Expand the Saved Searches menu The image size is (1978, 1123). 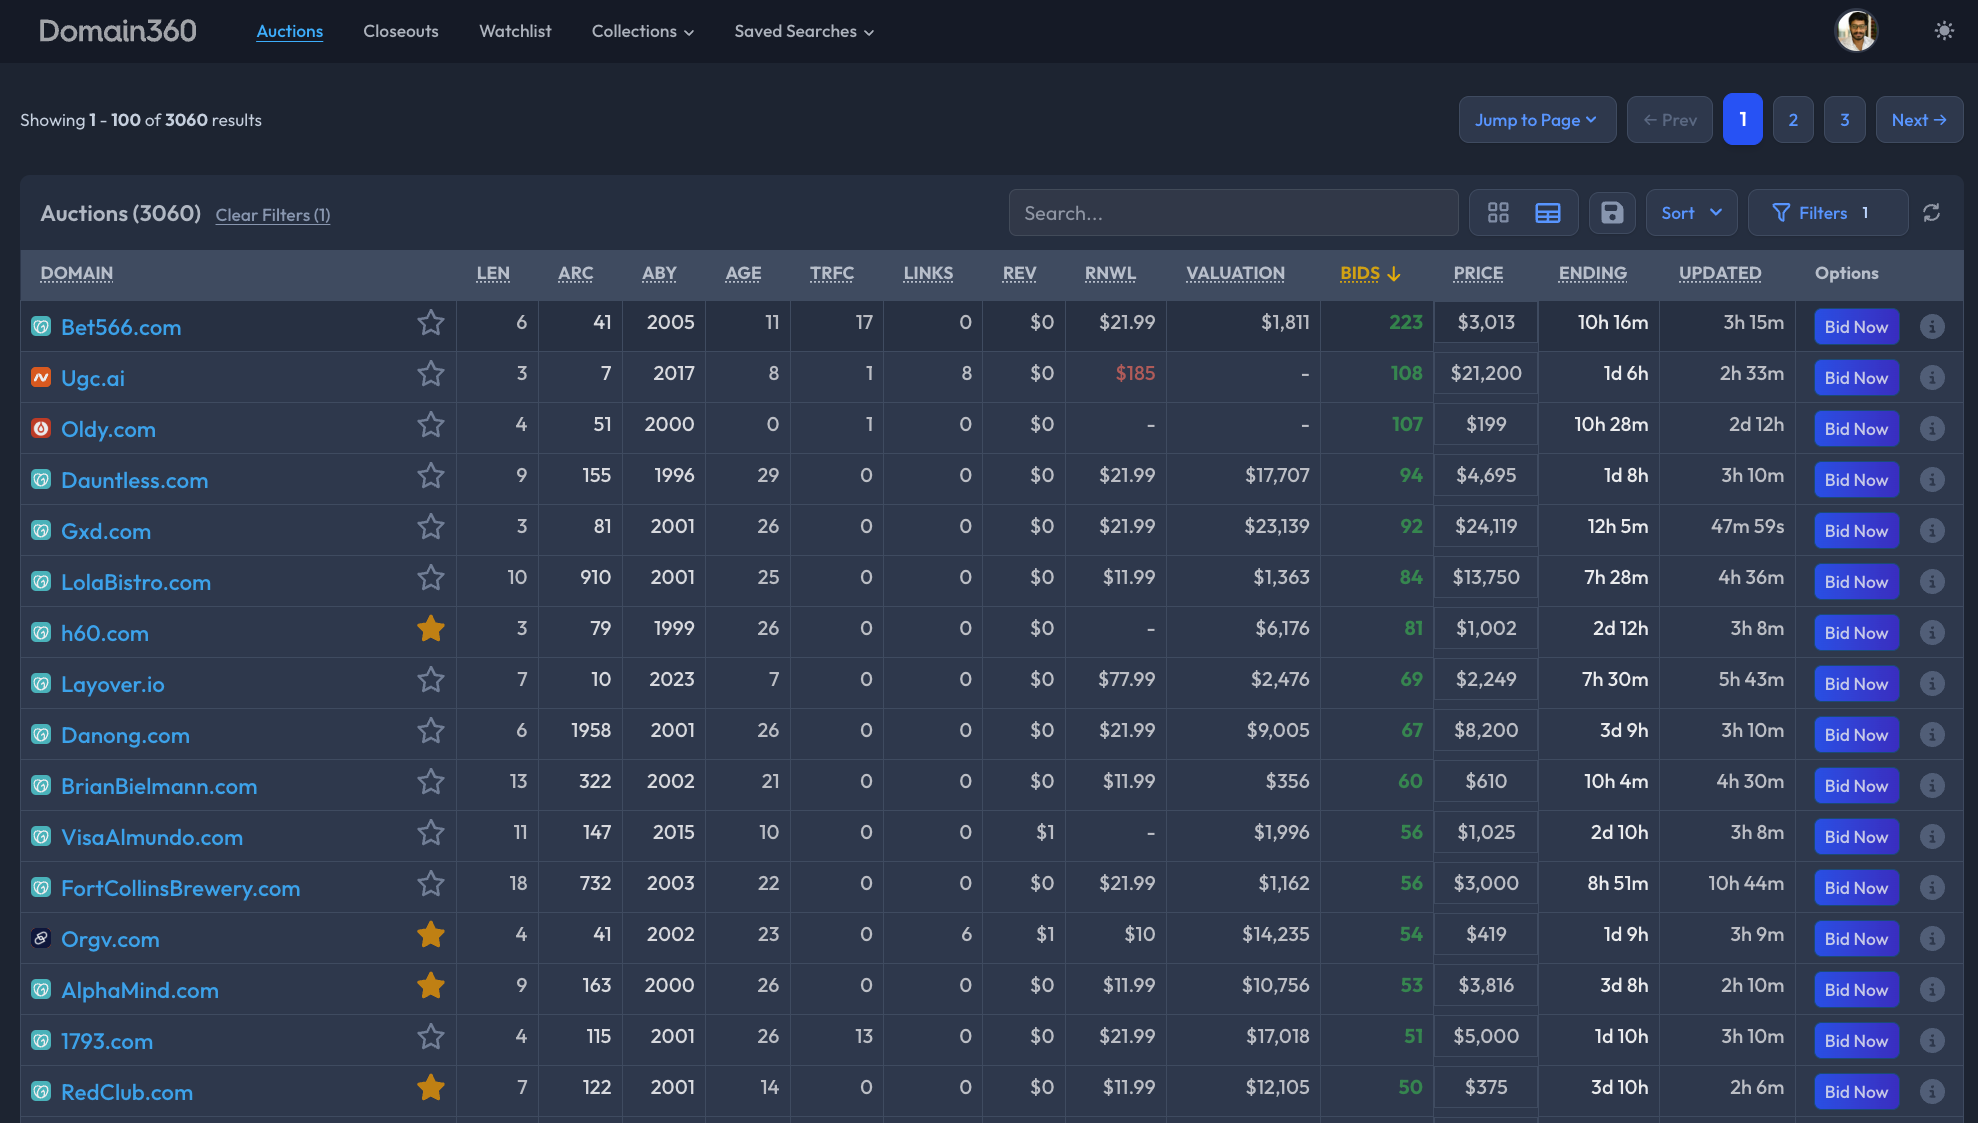(x=804, y=31)
